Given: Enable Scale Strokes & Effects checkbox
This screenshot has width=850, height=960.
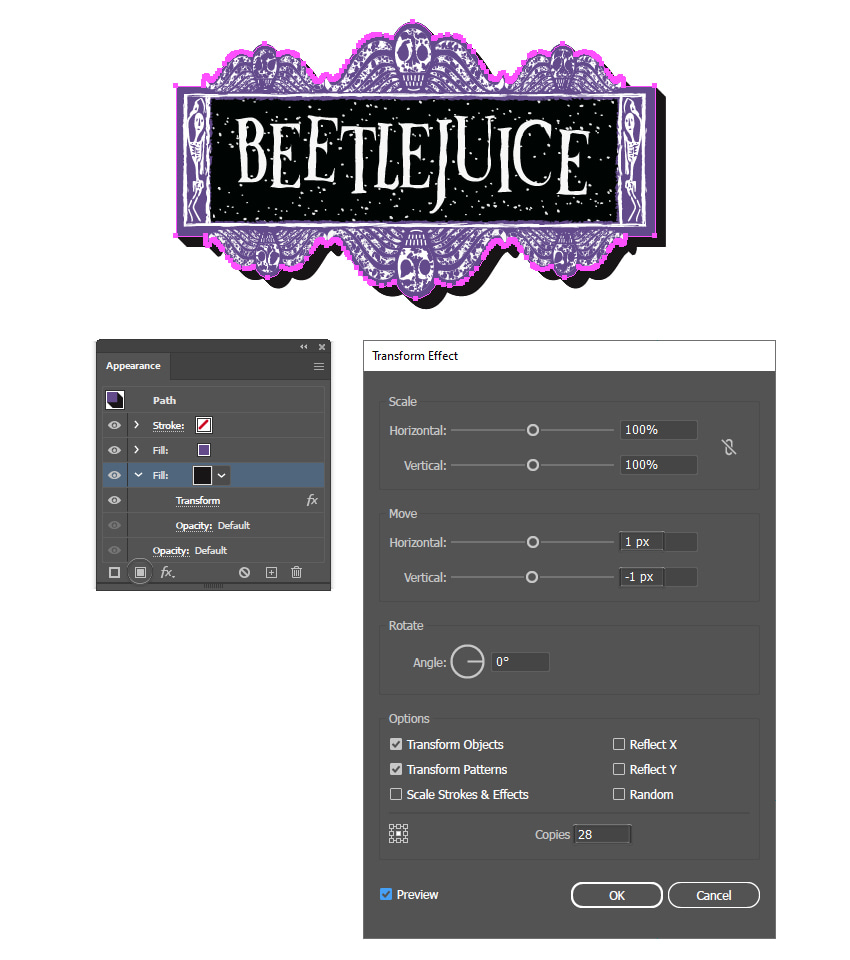Looking at the screenshot, I should [396, 794].
